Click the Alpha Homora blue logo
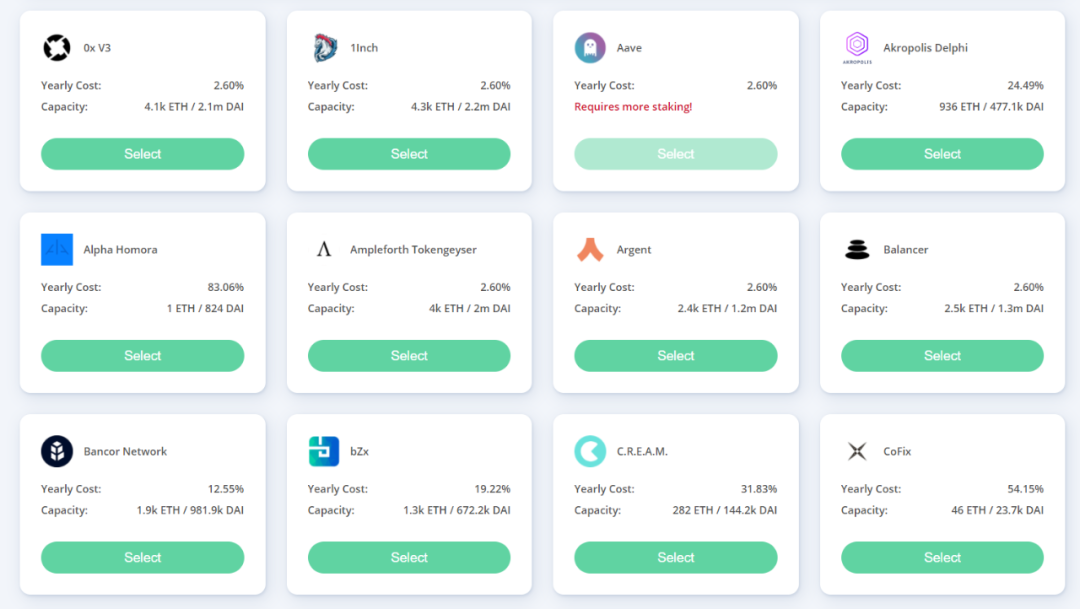Image resolution: width=1080 pixels, height=609 pixels. point(57,250)
